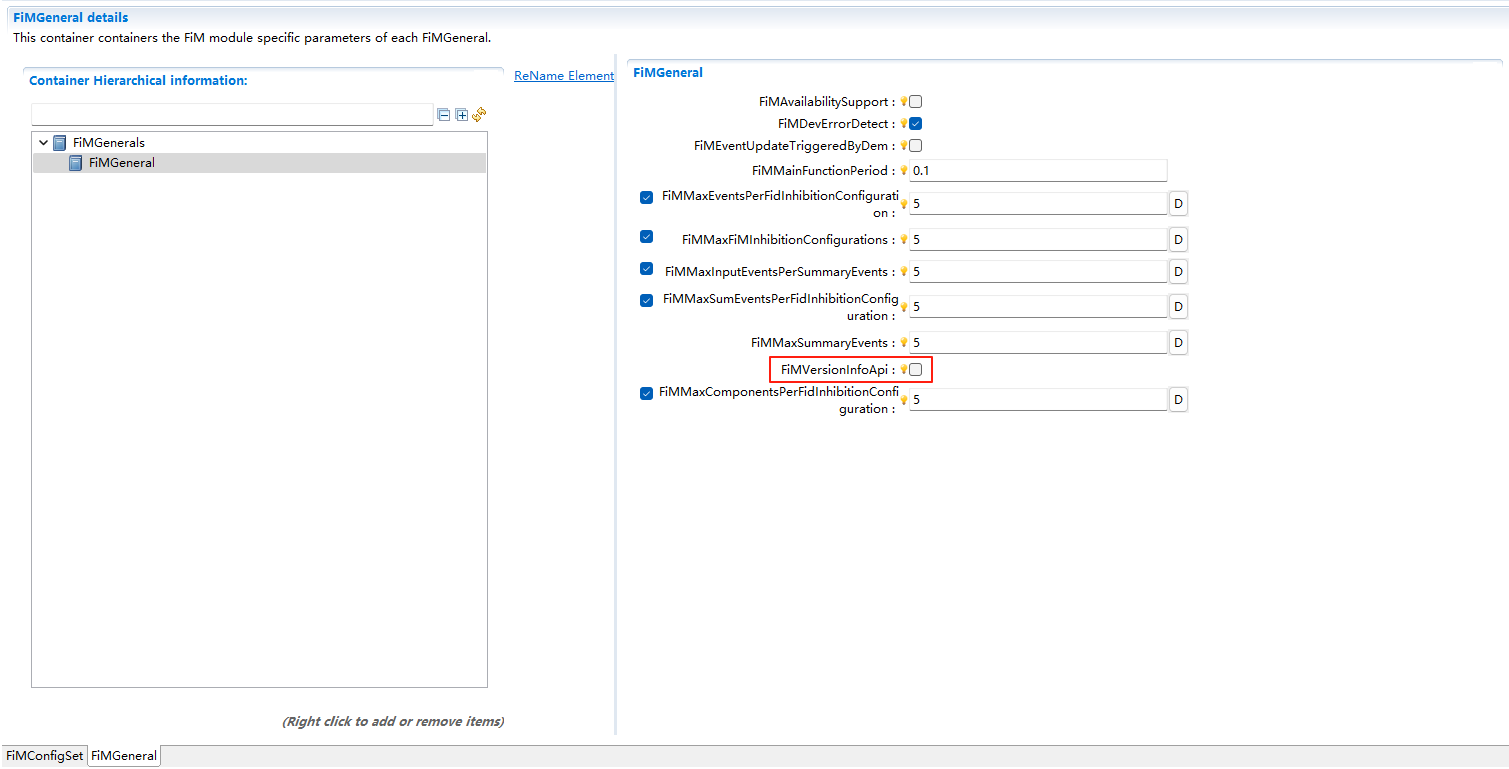Viewport: 1509px width, 769px height.
Task: Click the lightbulb icon beside FiMMainFunctionPeriod
Action: point(903,170)
